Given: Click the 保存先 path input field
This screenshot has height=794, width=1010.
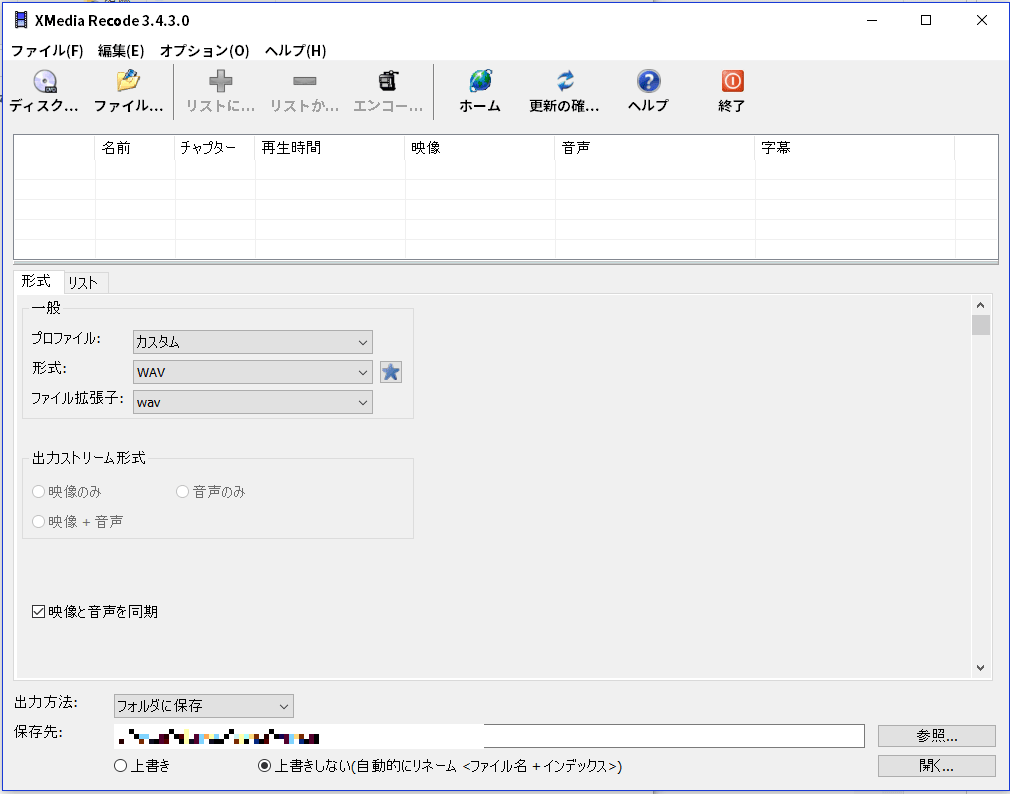Looking at the screenshot, I should 489,735.
